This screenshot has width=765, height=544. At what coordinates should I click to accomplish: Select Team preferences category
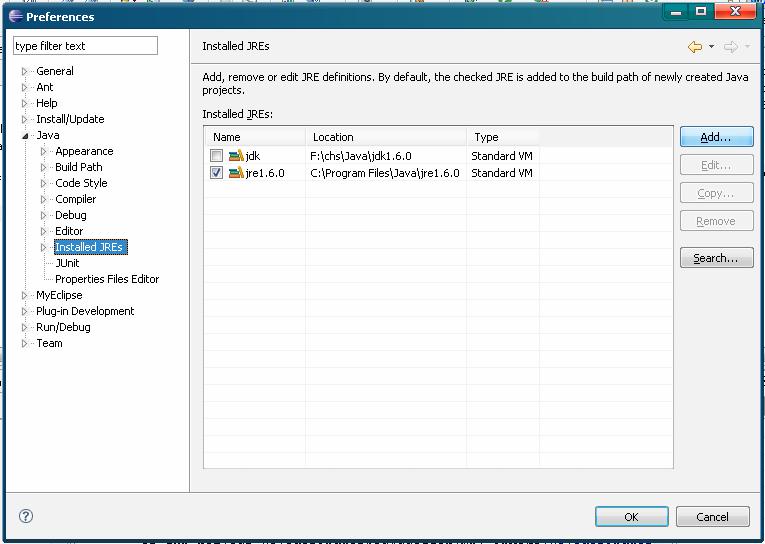point(49,343)
